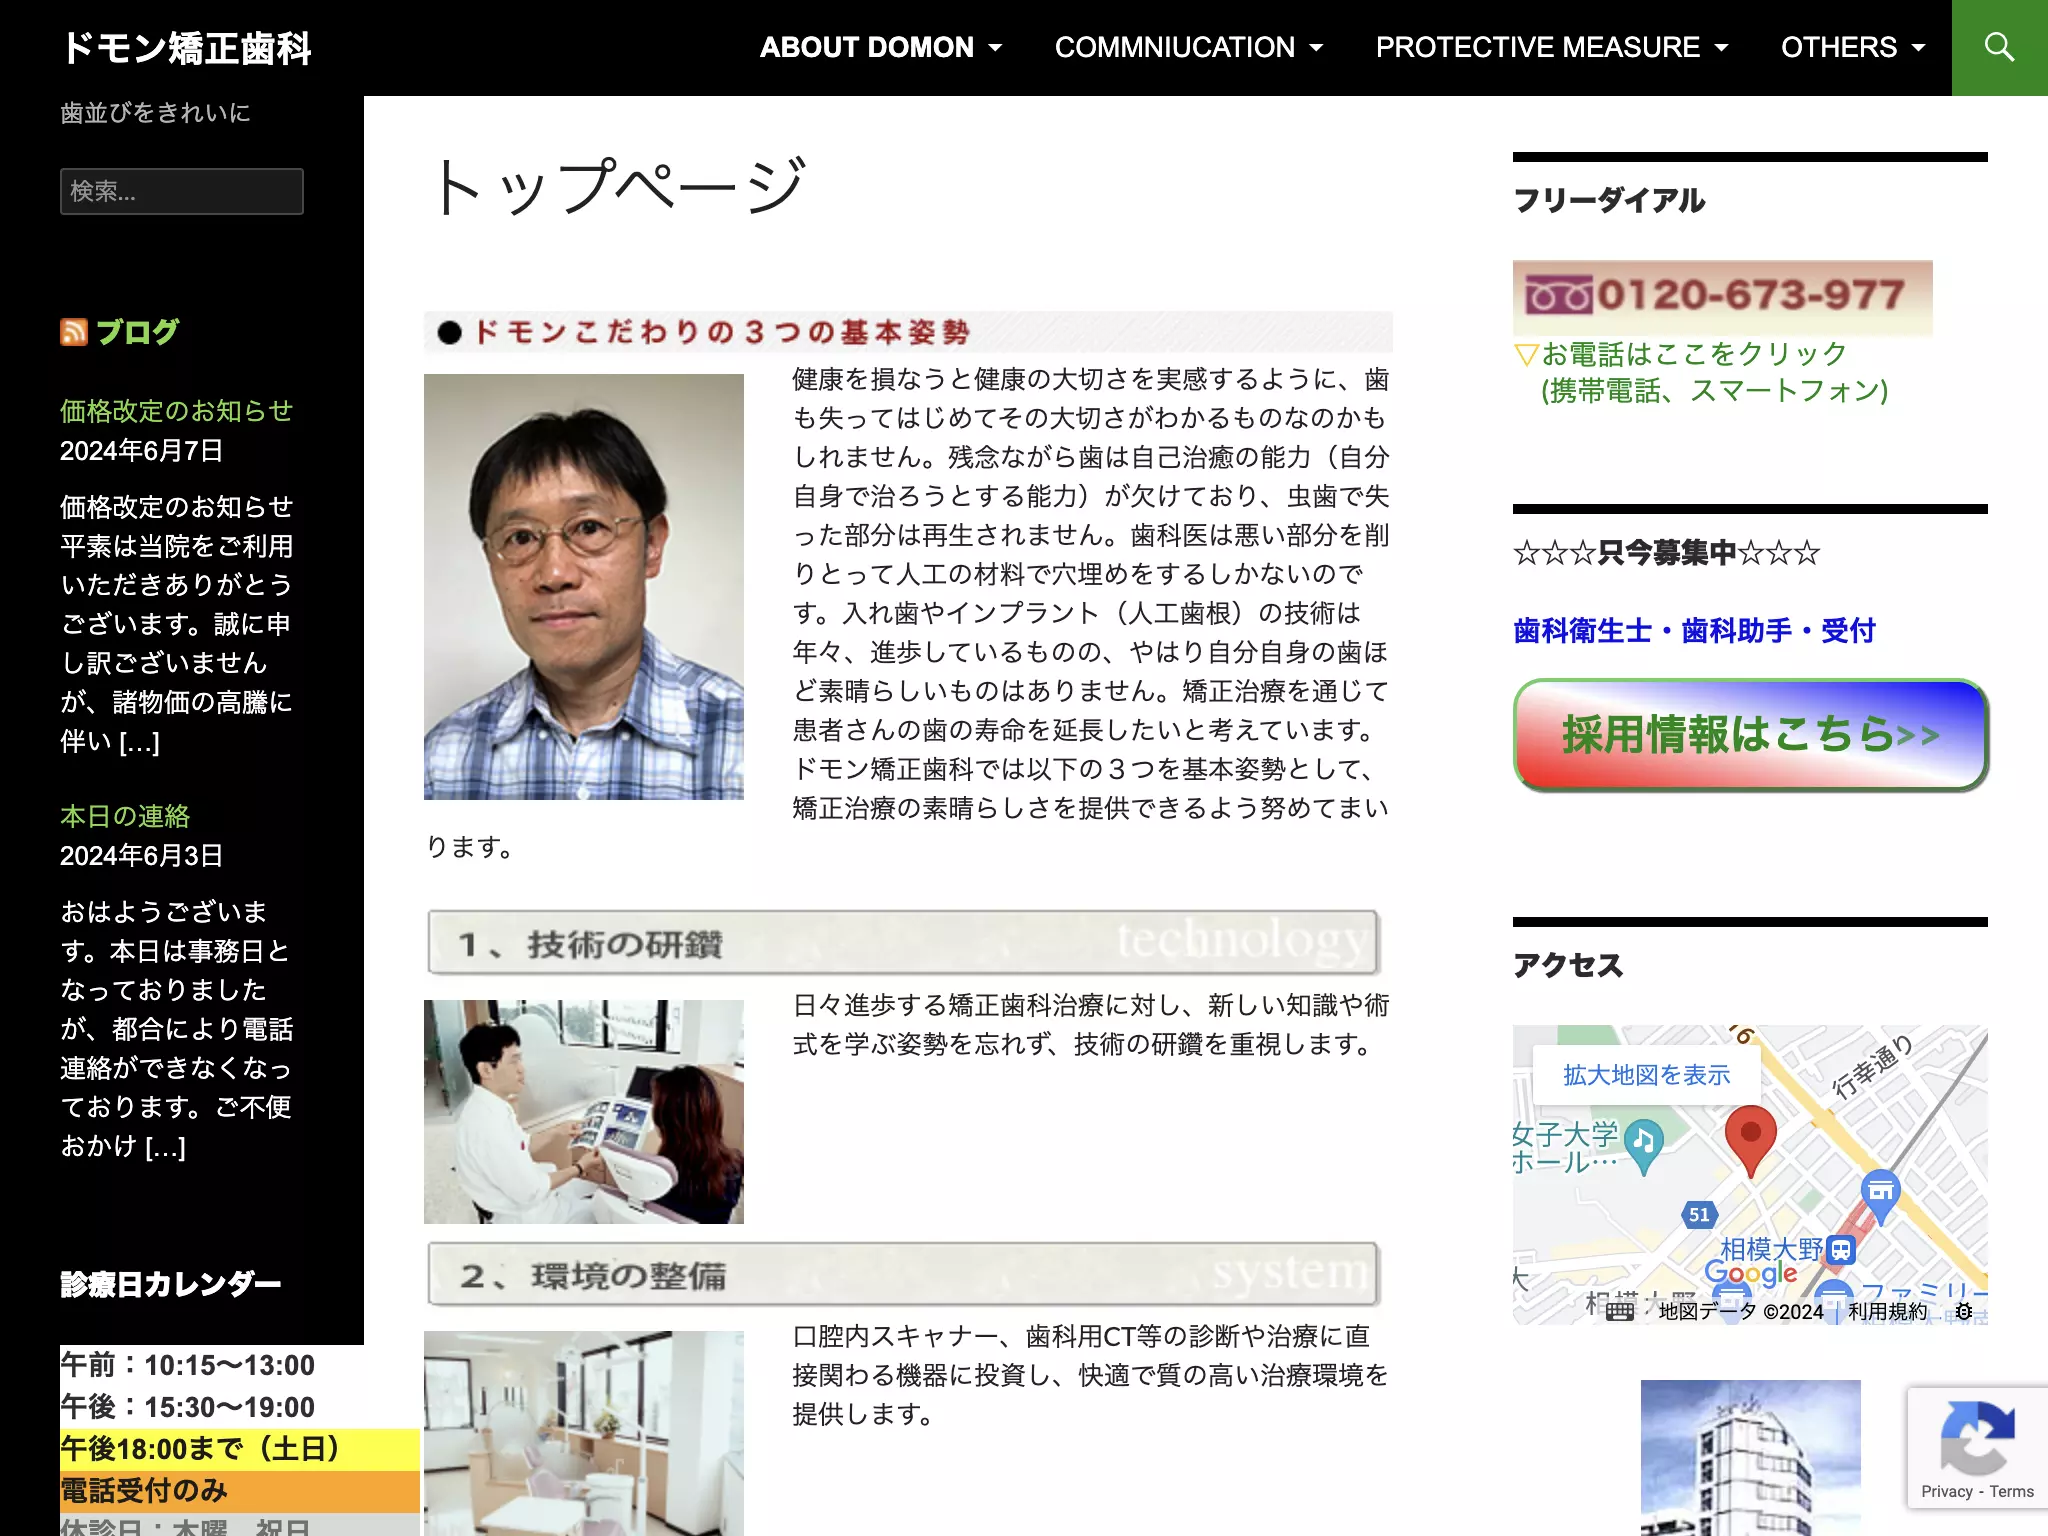Click the doctor's portrait photo
Viewport: 2048px width, 1536px height.
[584, 587]
